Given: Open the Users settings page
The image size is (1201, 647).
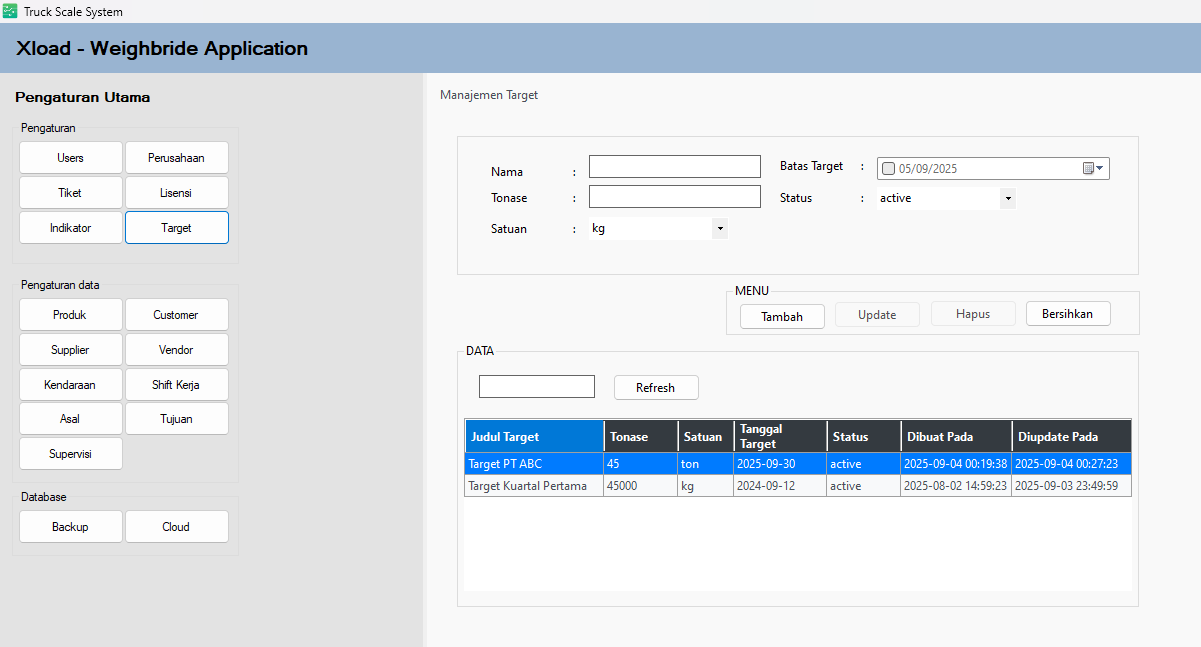Looking at the screenshot, I should 70,158.
